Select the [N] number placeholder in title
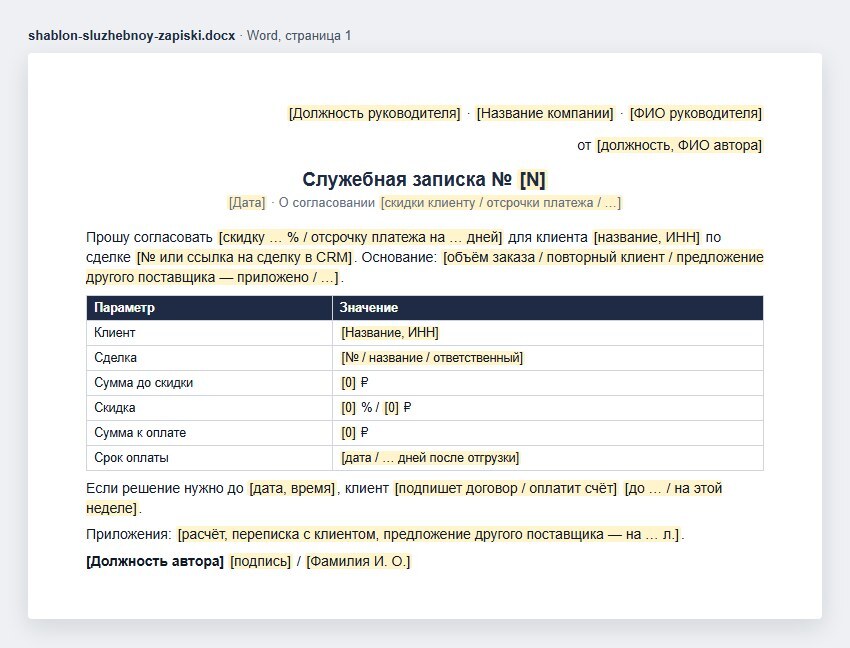This screenshot has width=850, height=648. (x=532, y=179)
